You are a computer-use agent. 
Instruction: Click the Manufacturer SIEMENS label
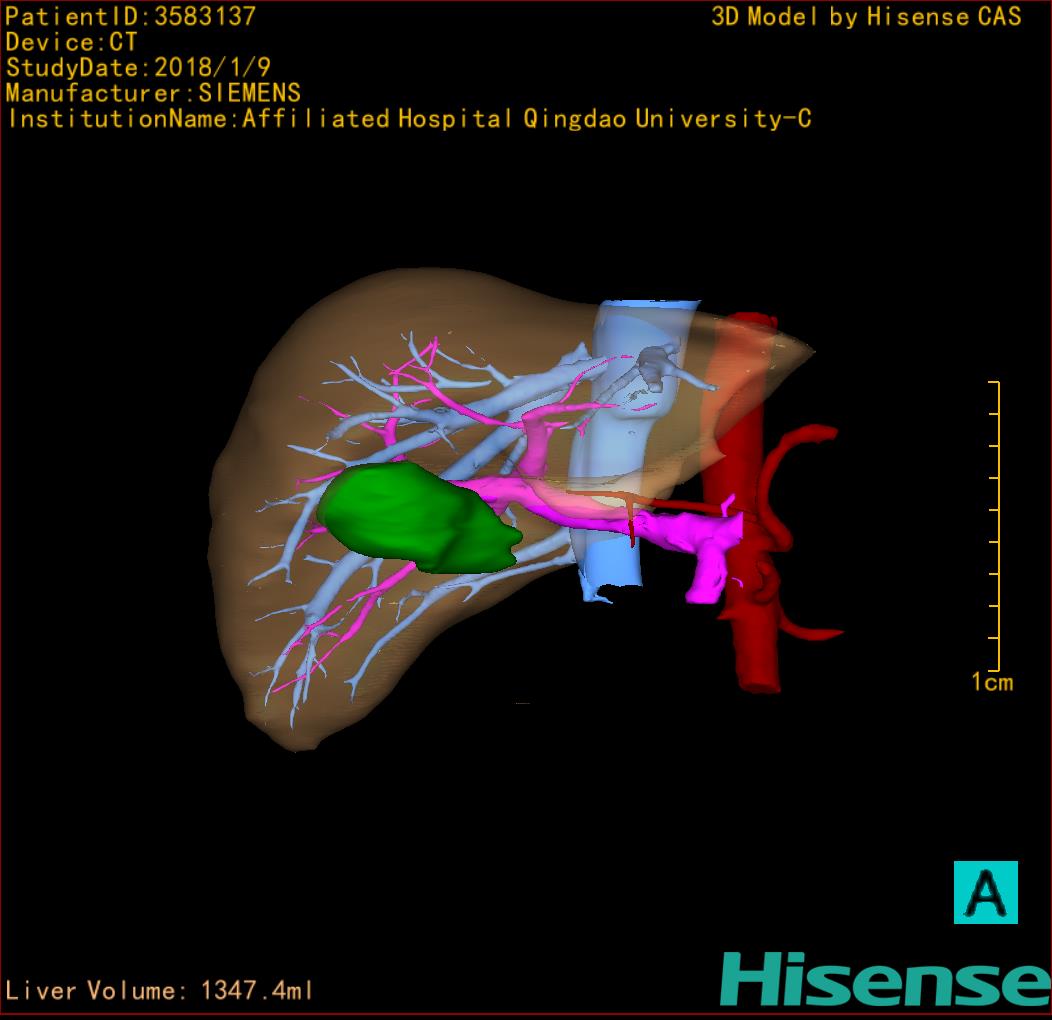point(152,93)
